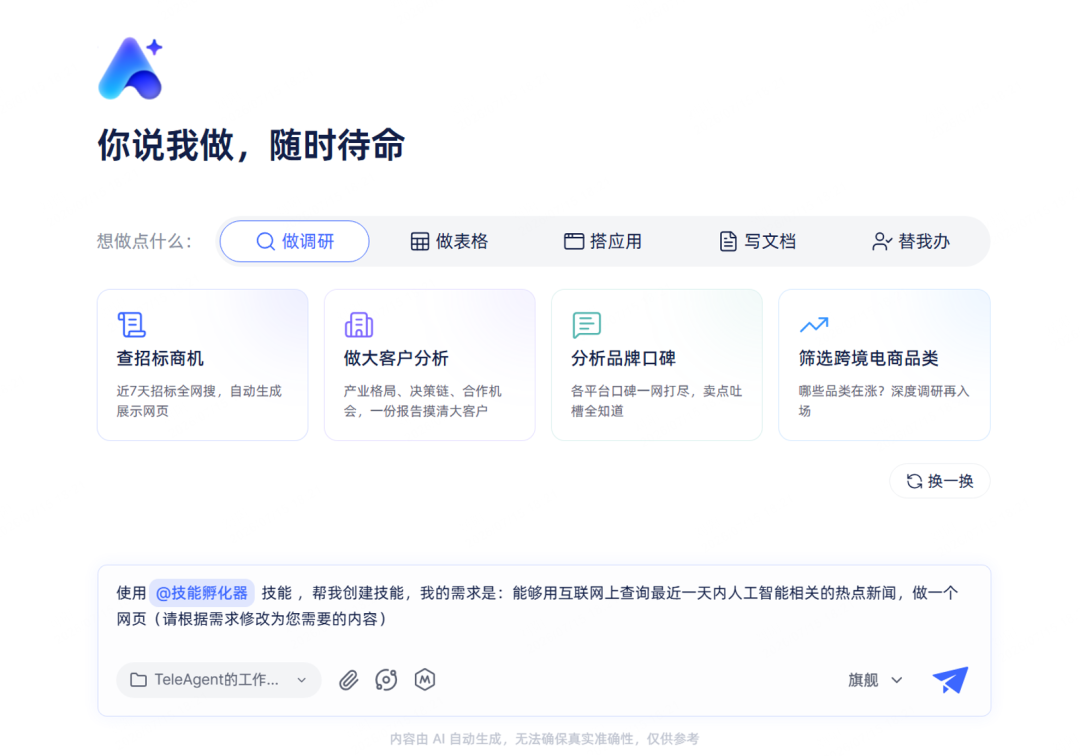1080x756 pixels.
Task: Switch to the 搭应用 tab
Action: tap(603, 242)
